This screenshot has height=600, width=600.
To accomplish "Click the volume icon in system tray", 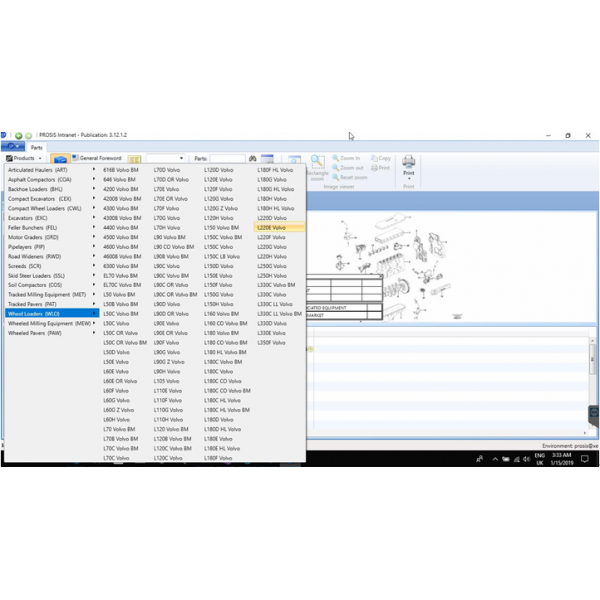I will pos(527,459).
